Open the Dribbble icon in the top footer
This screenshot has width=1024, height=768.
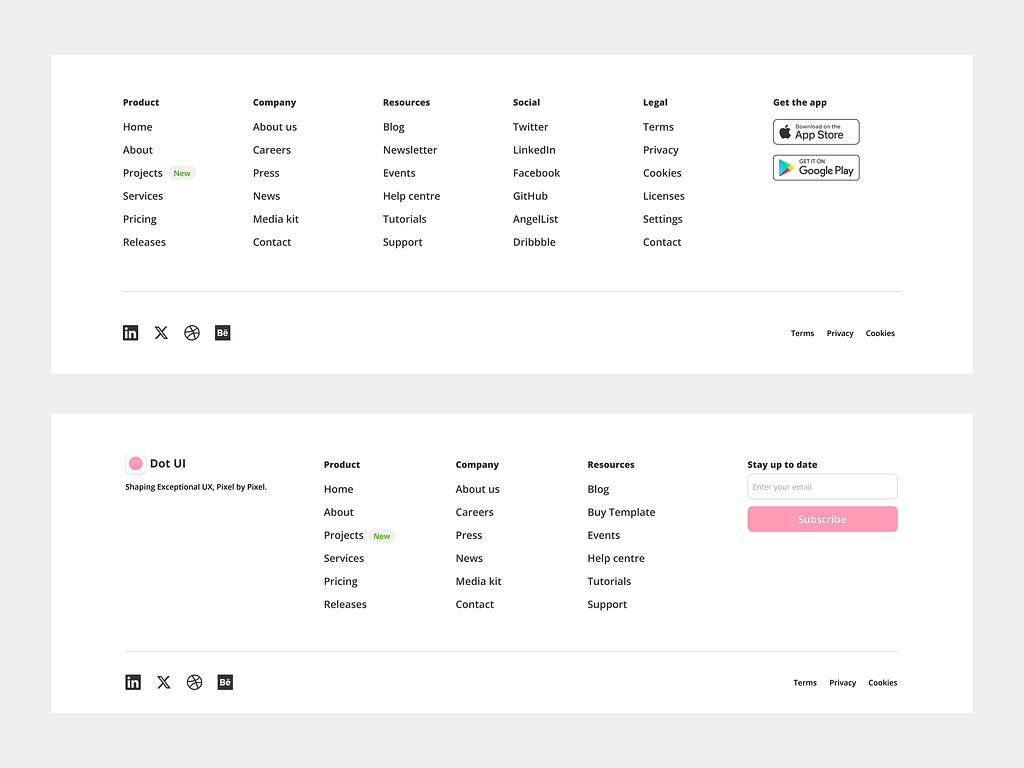pos(192,333)
